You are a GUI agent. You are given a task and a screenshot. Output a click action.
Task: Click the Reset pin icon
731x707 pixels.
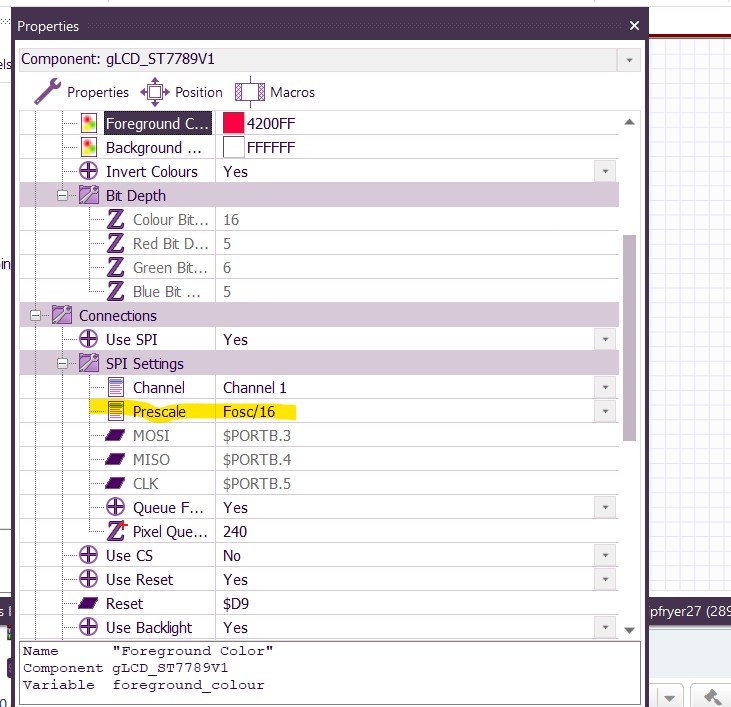pos(89,604)
